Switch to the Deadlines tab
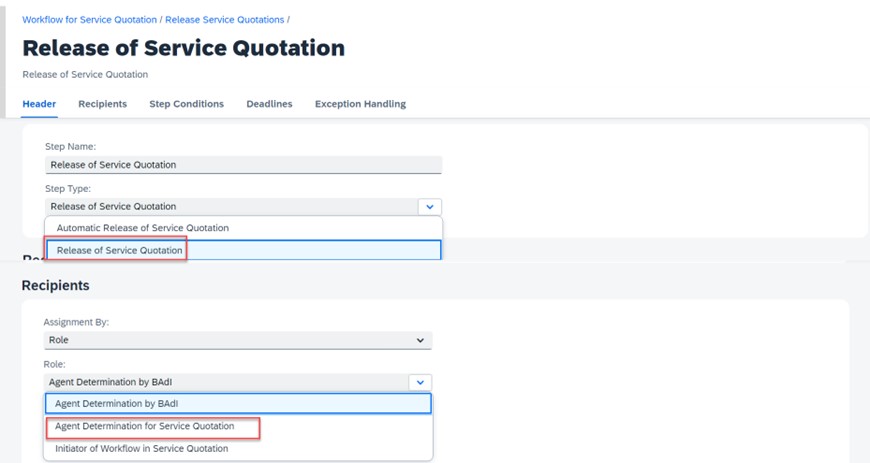The image size is (870, 463). pyautogui.click(x=269, y=104)
